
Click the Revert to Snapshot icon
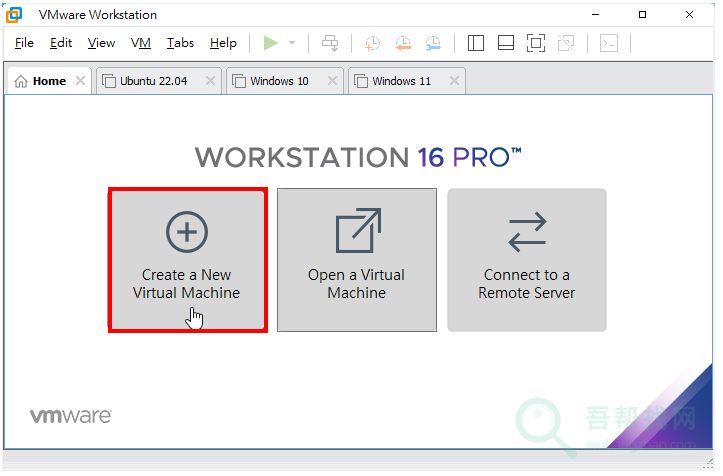403,43
